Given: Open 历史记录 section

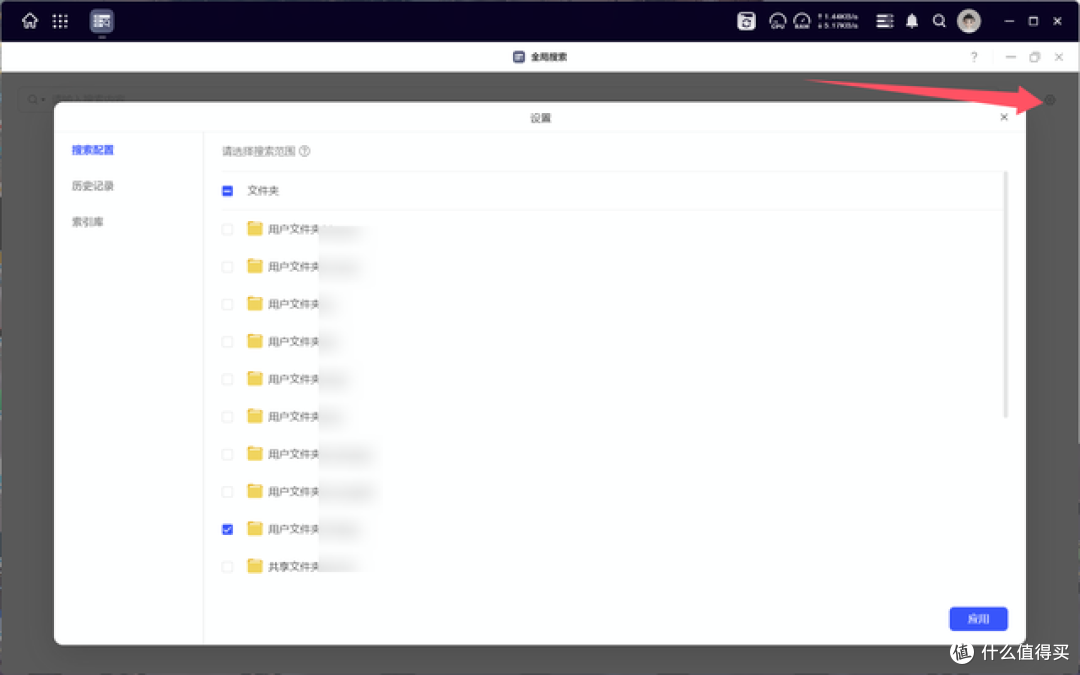Looking at the screenshot, I should tap(92, 185).
